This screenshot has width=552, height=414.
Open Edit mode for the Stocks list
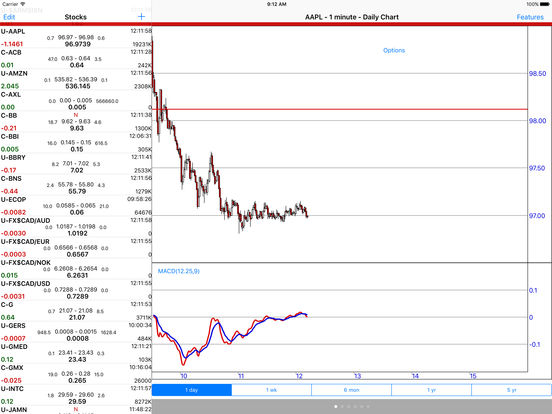point(9,17)
